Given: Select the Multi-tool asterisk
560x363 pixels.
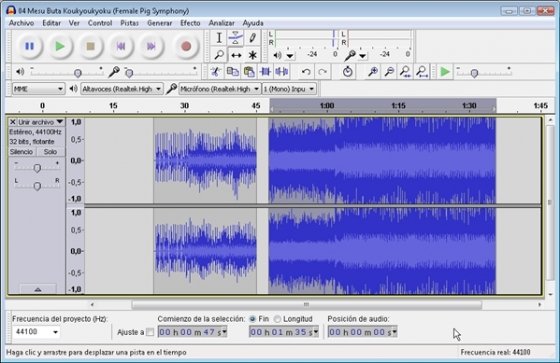Looking at the screenshot, I should point(252,55).
